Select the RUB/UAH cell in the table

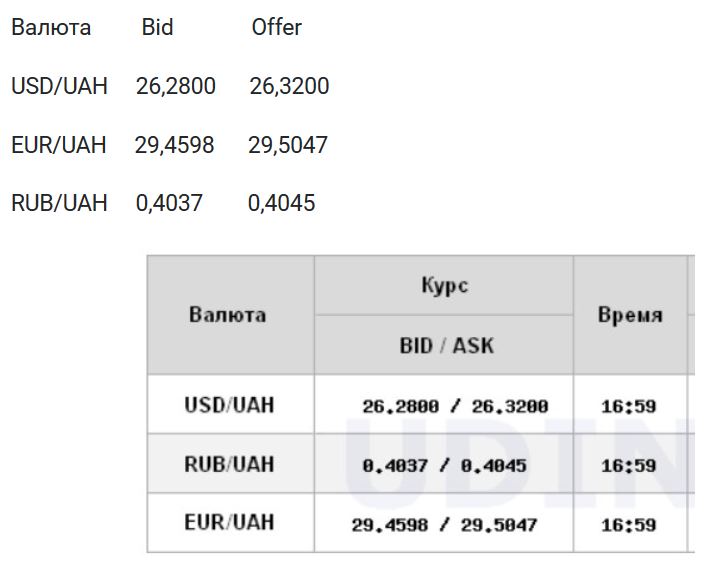(229, 464)
